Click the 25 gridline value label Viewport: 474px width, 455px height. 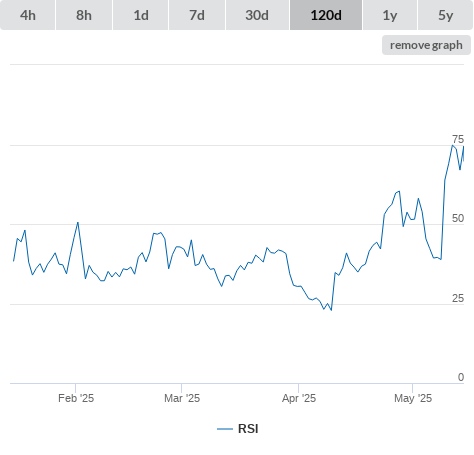tap(458, 298)
